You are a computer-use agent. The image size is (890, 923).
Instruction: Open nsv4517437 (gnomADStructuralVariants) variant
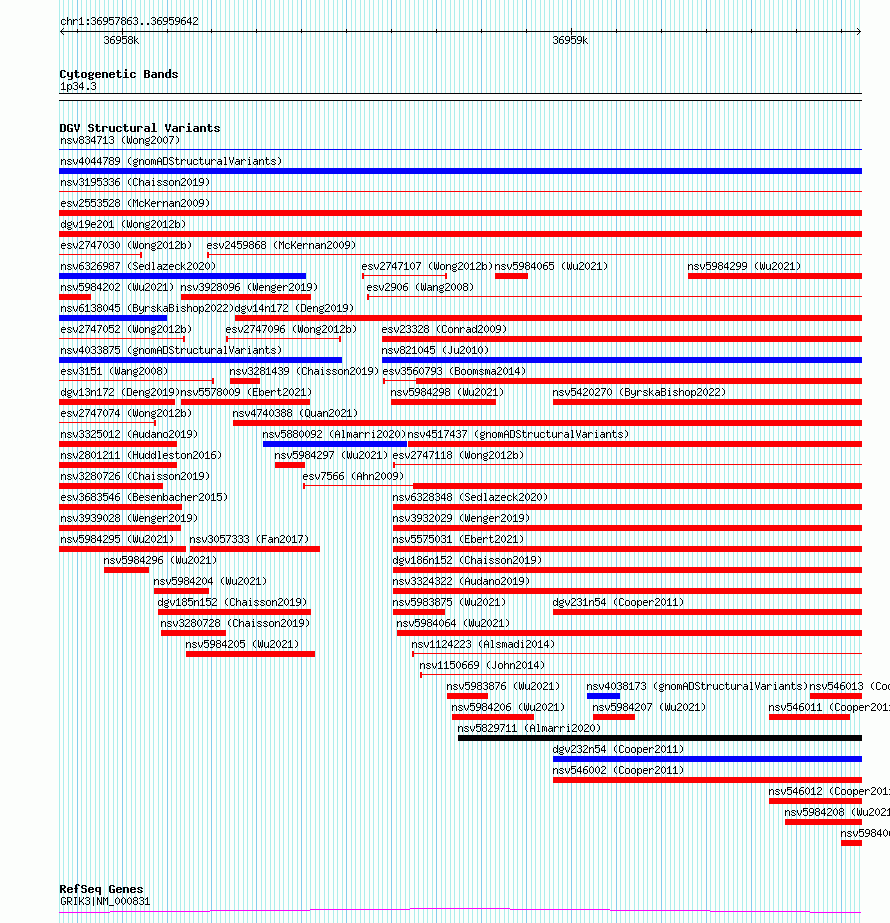pyautogui.click(x=518, y=434)
